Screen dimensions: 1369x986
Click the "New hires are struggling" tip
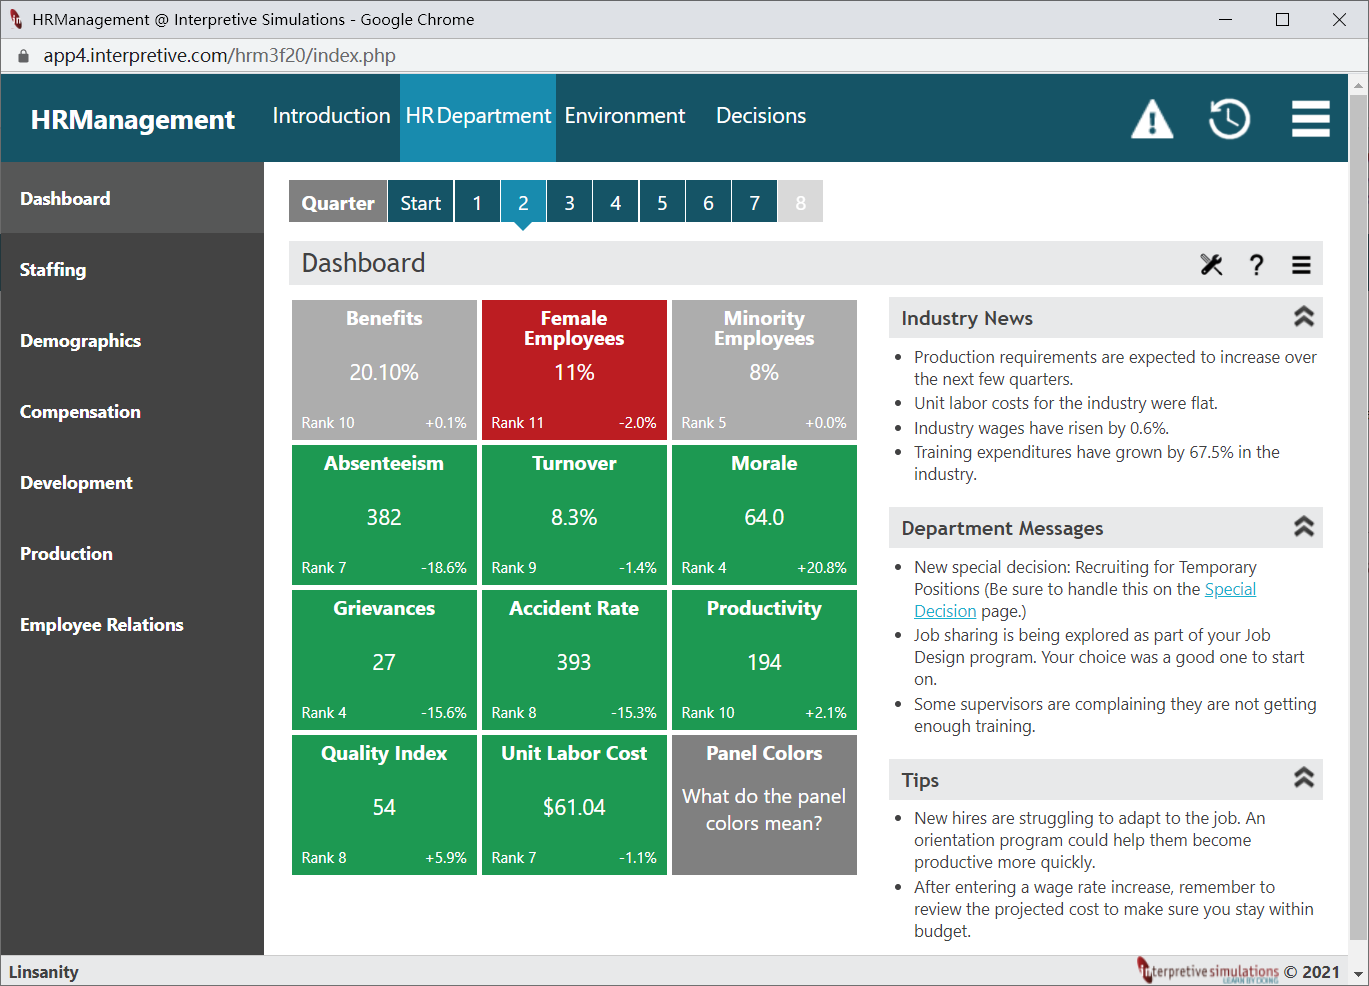(x=1090, y=840)
